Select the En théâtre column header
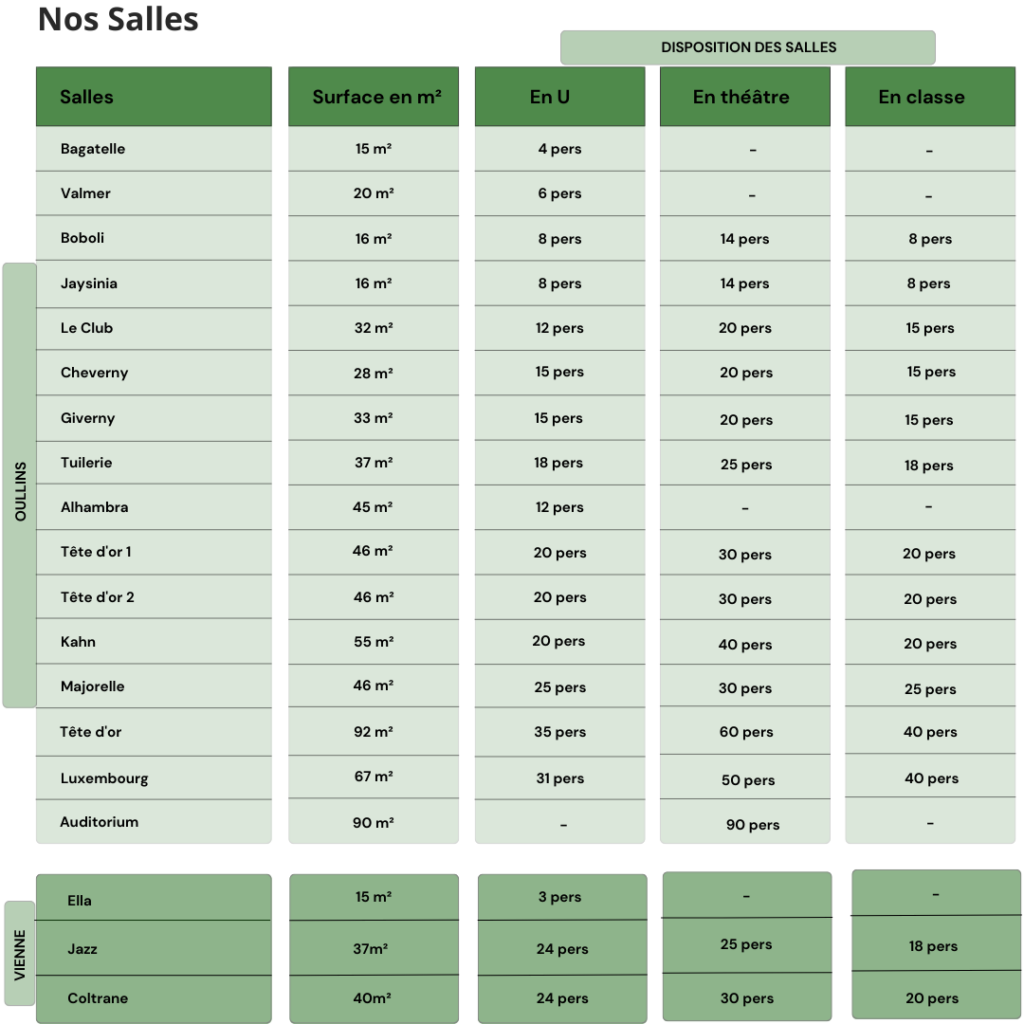This screenshot has height=1024, width=1024. 745,97
